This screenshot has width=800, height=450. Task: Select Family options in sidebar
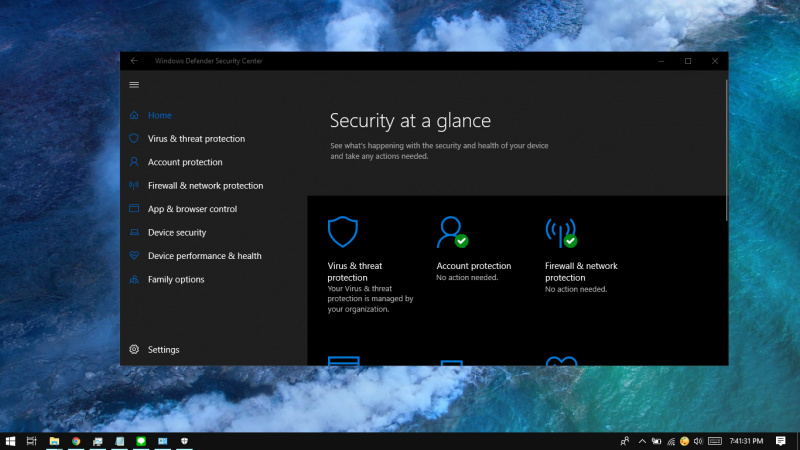coord(176,279)
